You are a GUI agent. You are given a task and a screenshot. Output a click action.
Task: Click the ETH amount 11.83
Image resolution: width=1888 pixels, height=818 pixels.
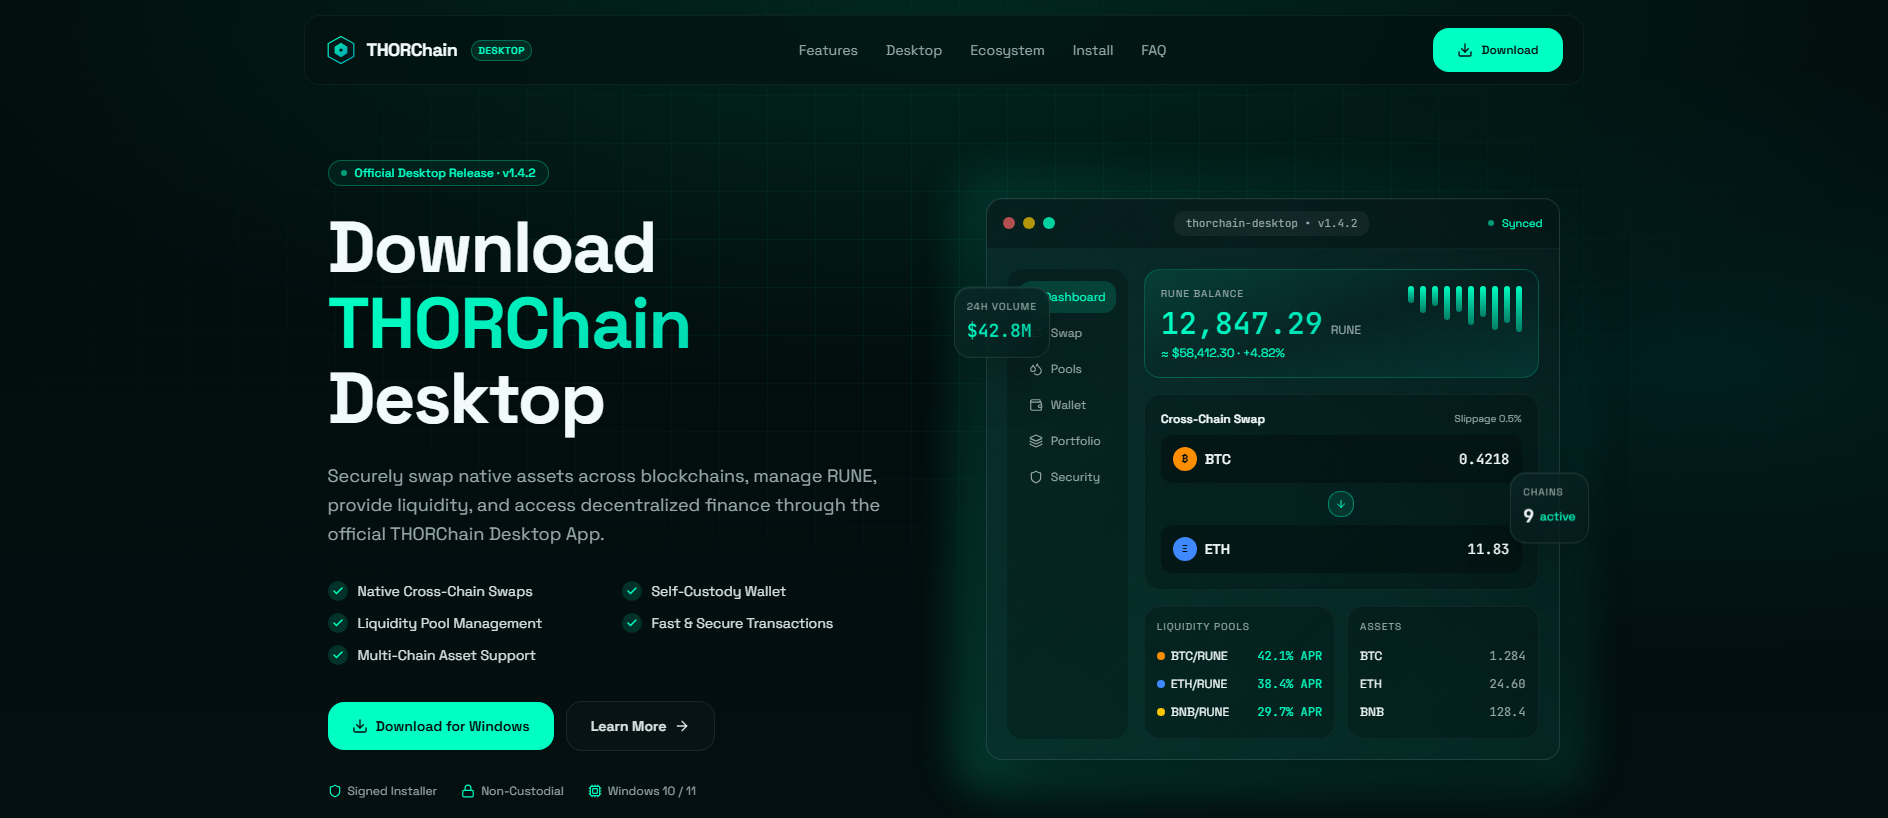coord(1488,549)
